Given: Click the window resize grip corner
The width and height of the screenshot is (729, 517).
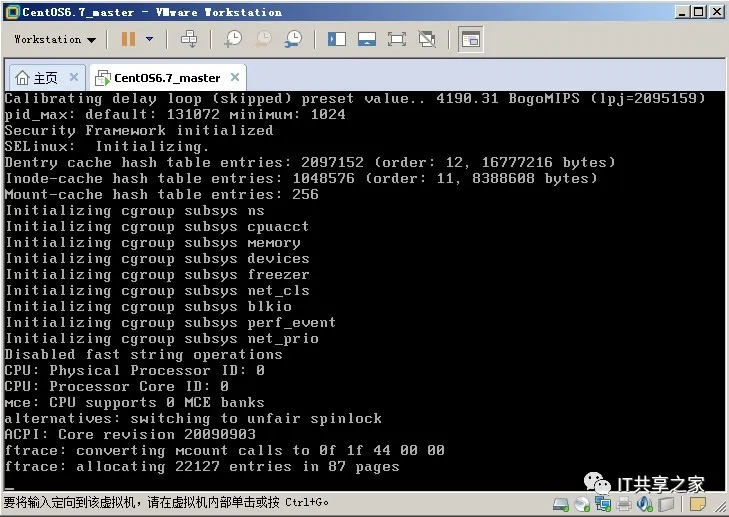Looking at the screenshot, I should click(x=722, y=507).
